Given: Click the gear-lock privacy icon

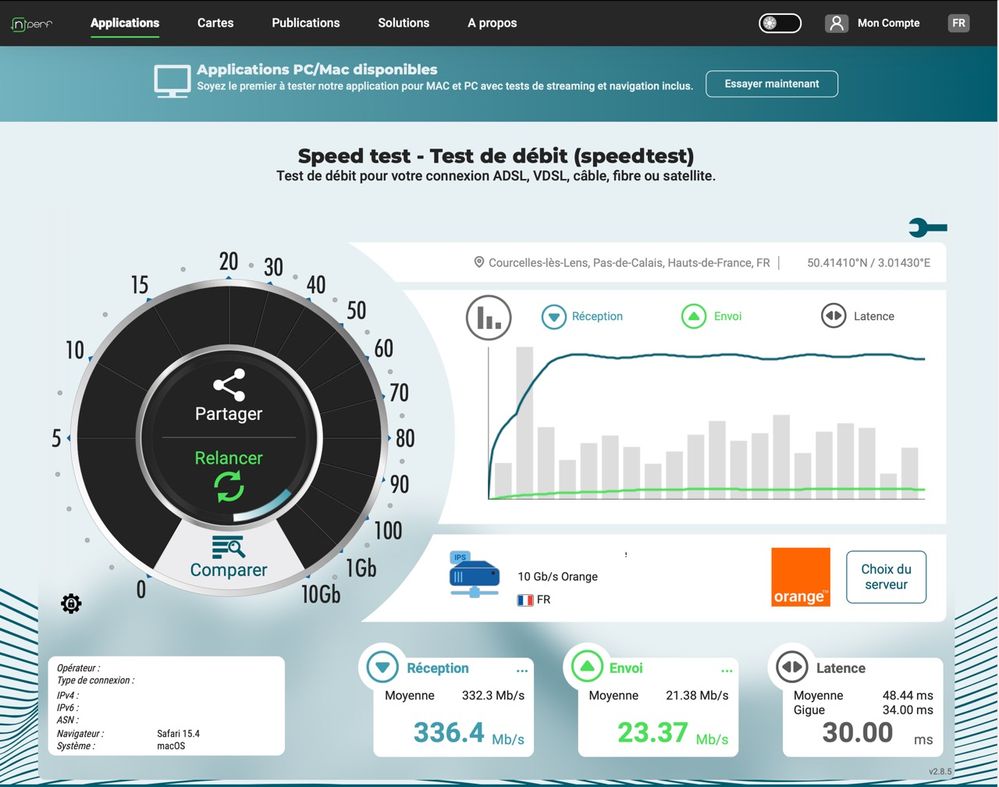Looking at the screenshot, I should [71, 603].
